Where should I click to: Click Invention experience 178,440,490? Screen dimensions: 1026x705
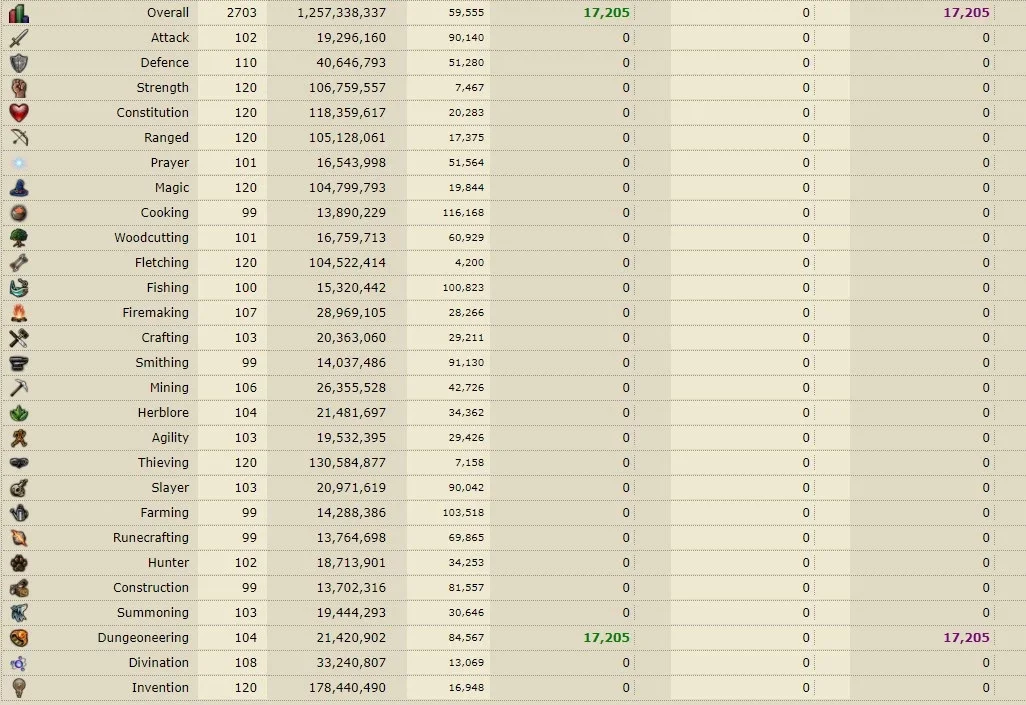(347, 687)
